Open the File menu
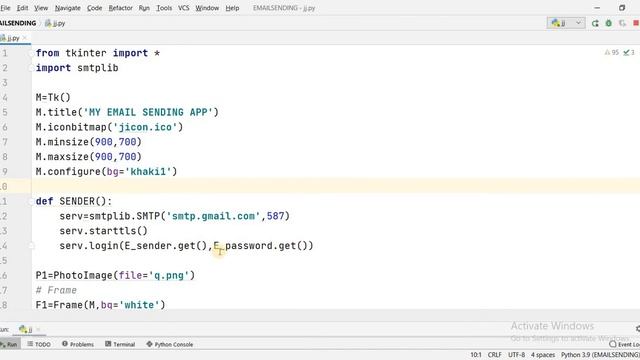 5,8
